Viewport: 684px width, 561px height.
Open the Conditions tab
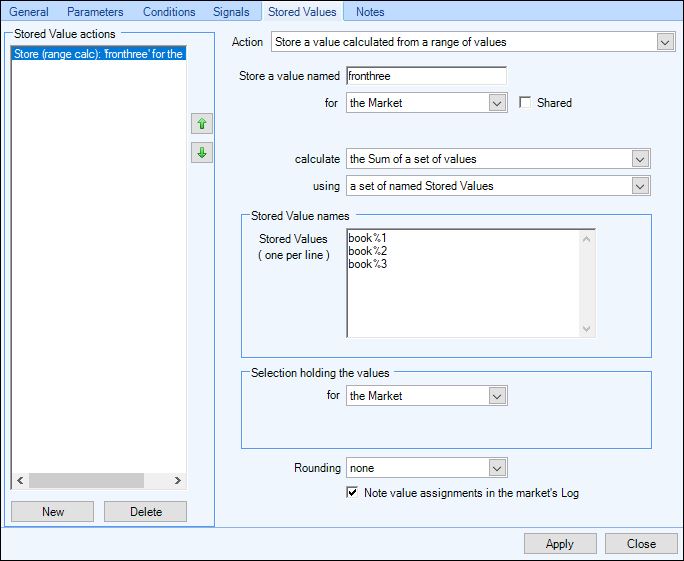[169, 12]
